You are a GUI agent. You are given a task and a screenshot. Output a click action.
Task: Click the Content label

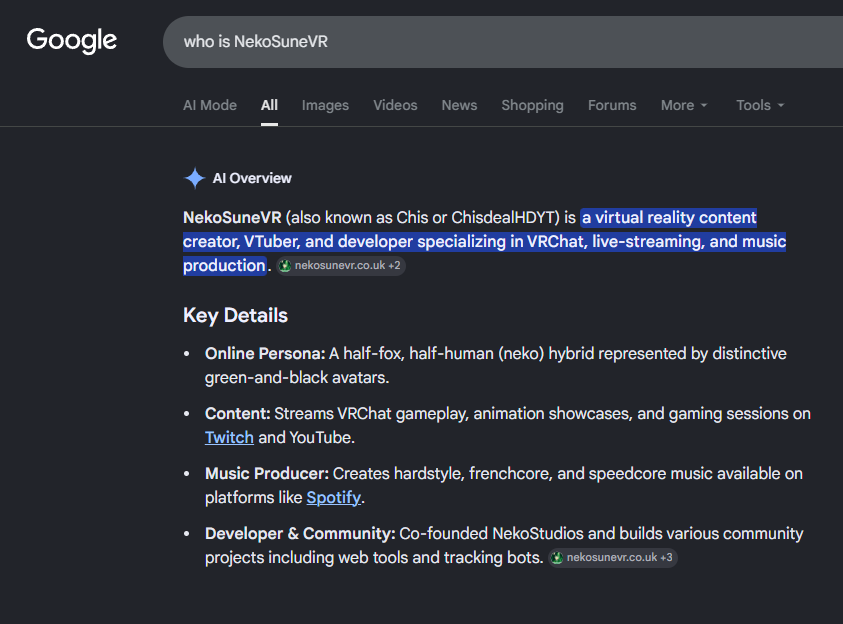238,414
